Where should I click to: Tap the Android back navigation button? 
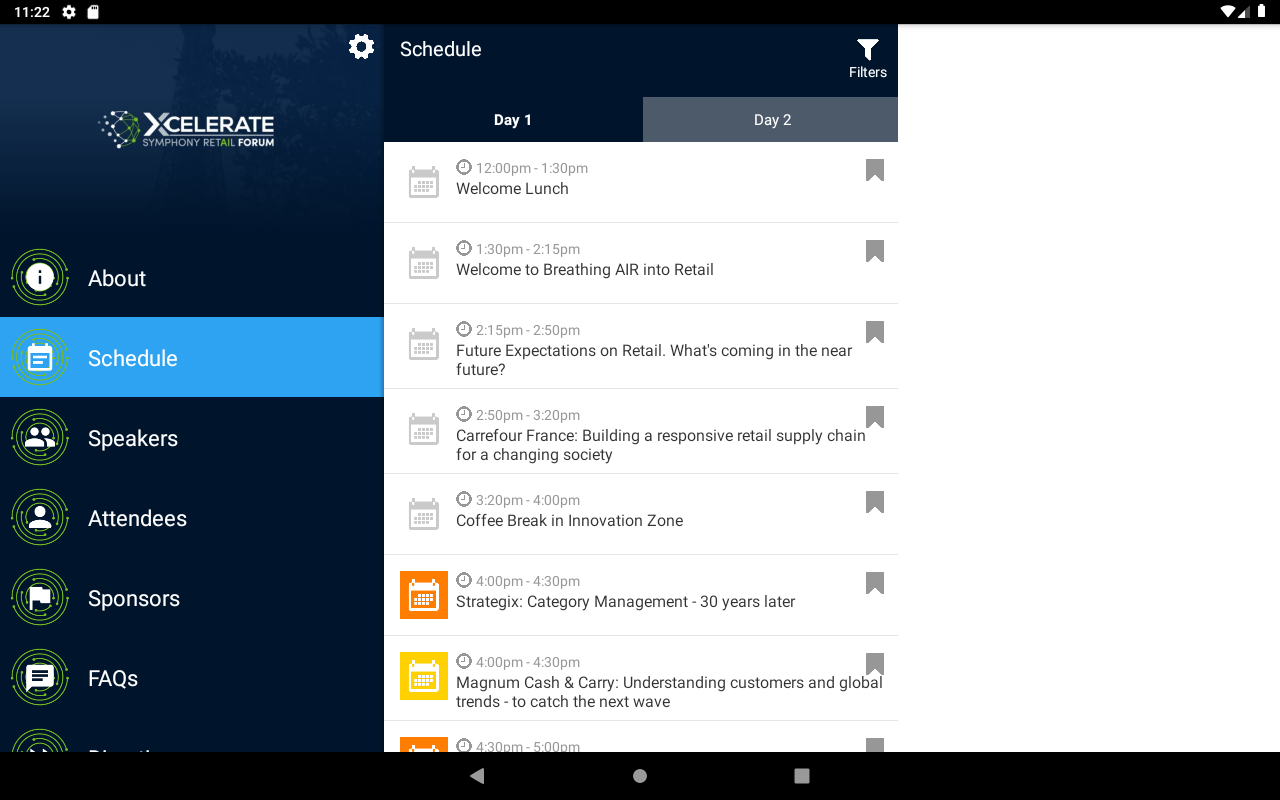[477, 776]
